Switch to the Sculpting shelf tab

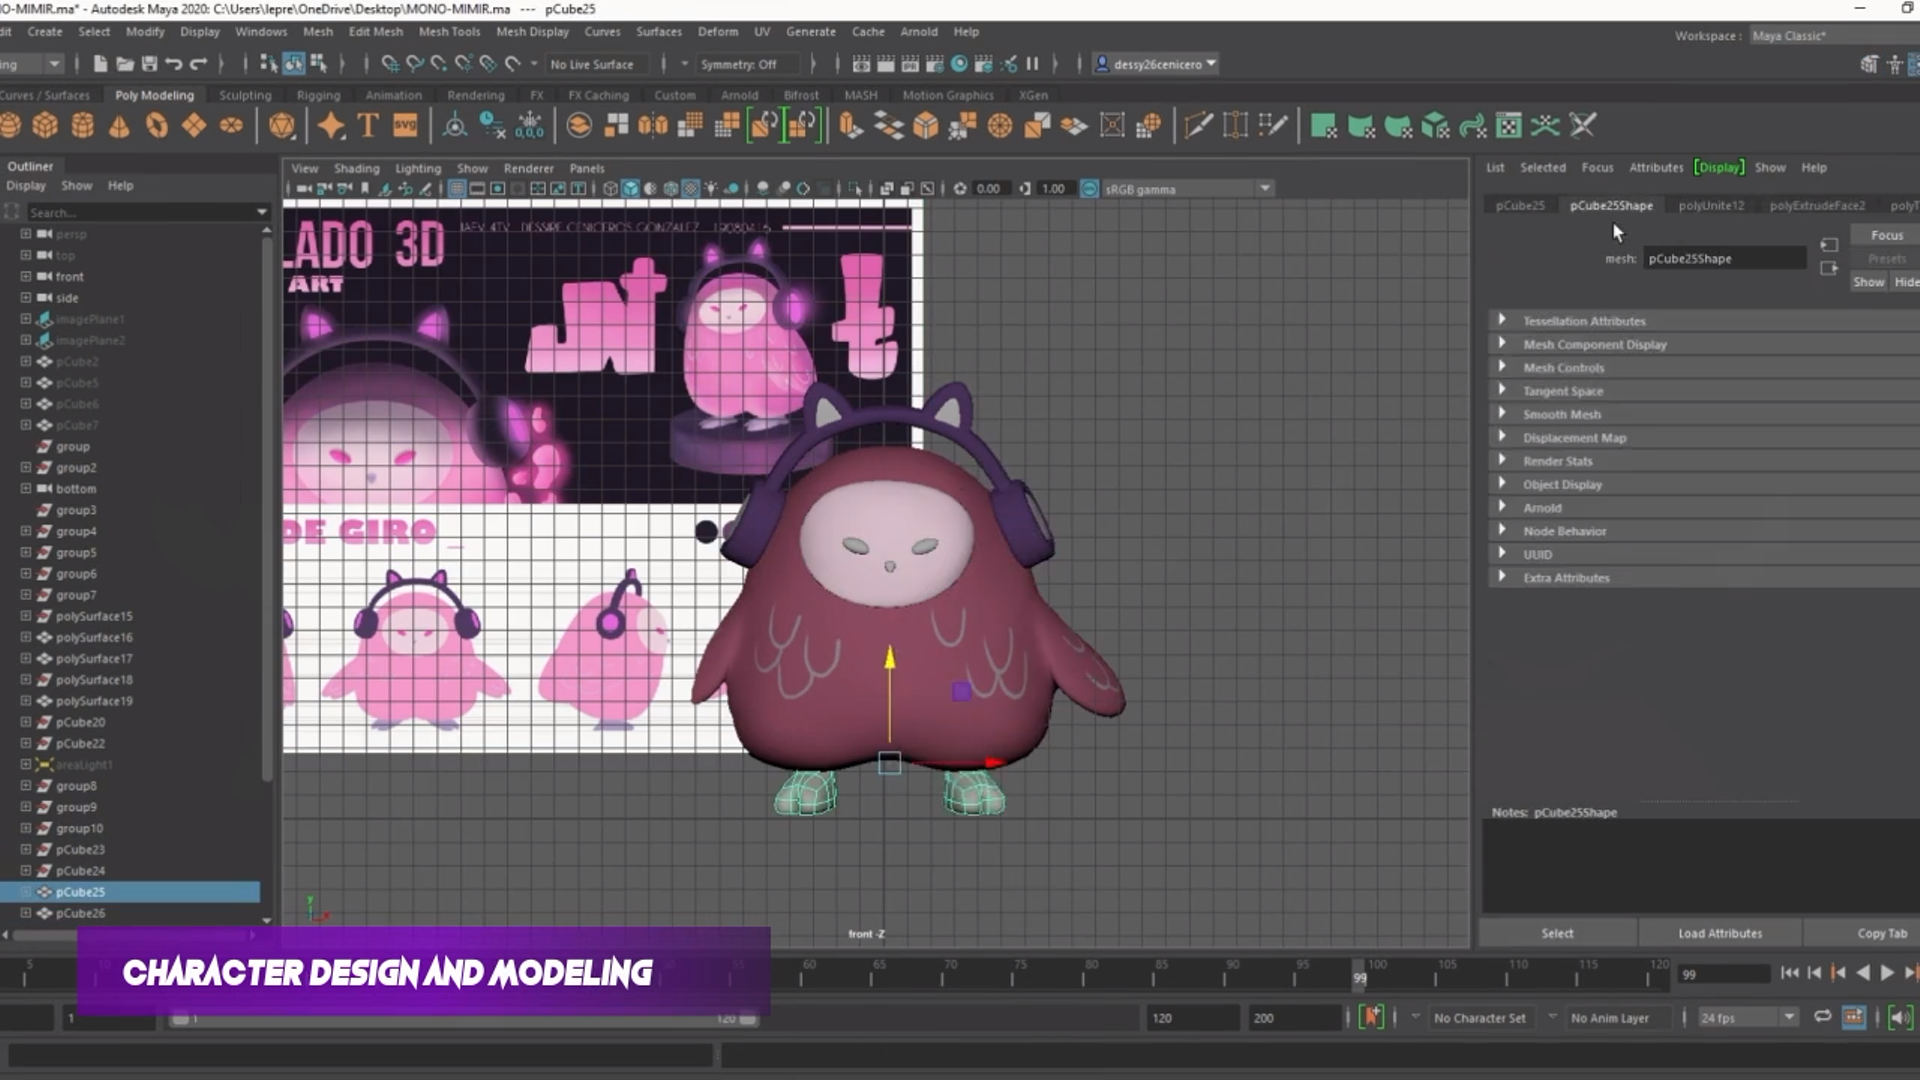click(x=245, y=95)
